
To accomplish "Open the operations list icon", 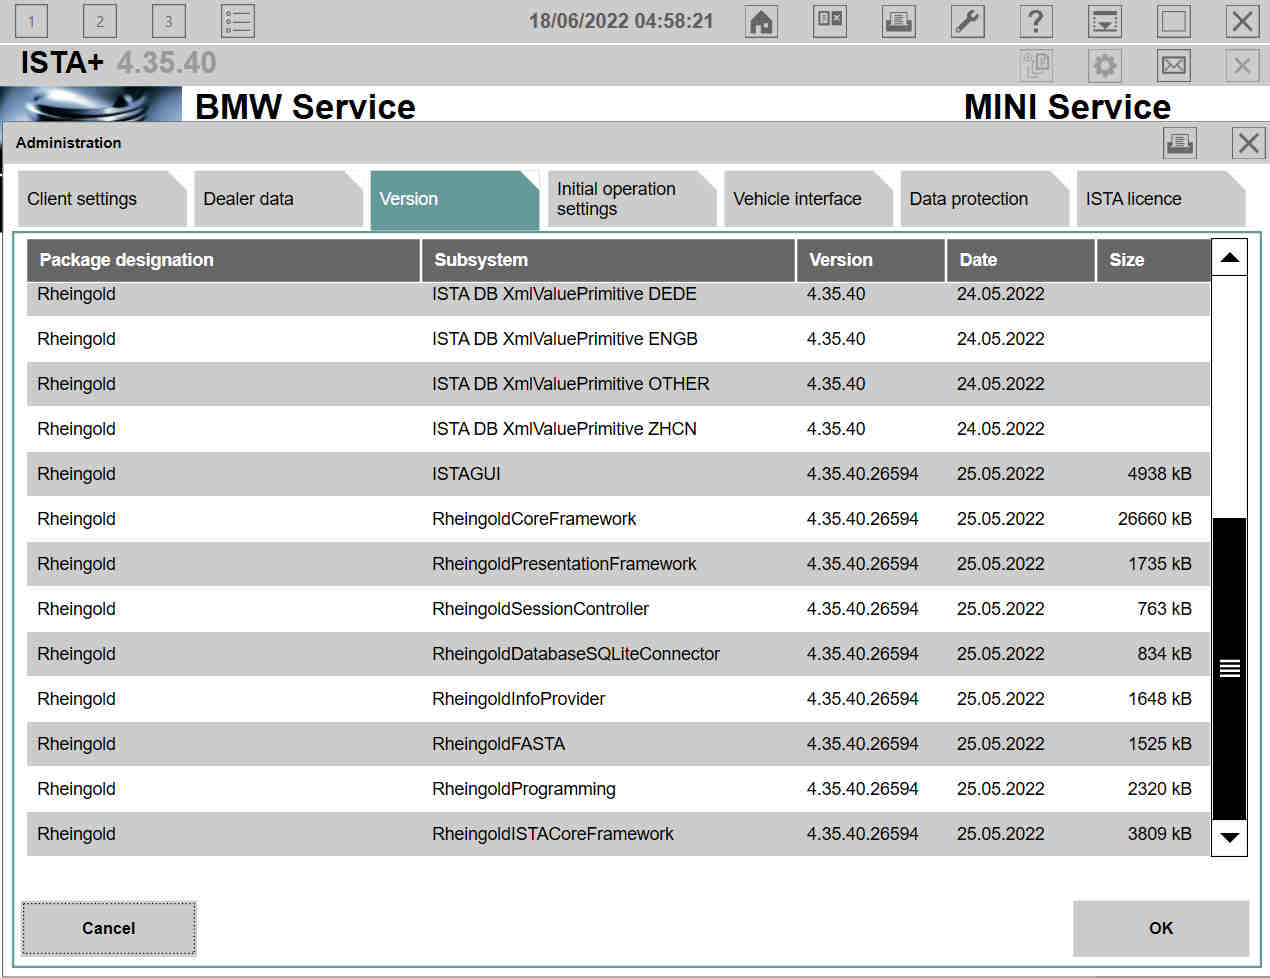I will click(238, 21).
